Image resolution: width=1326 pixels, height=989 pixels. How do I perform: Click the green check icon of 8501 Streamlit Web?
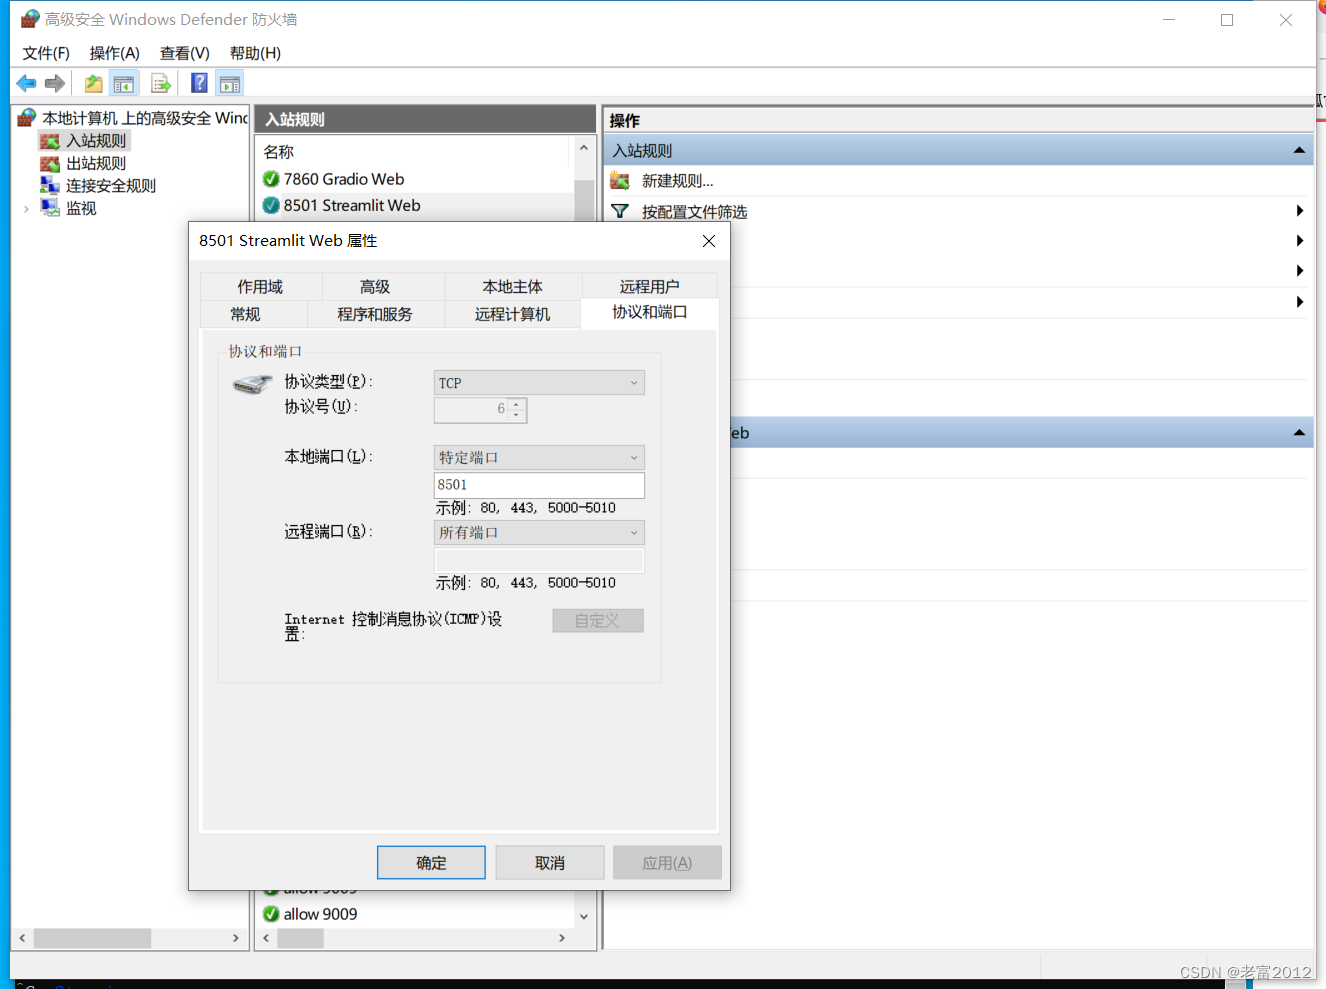pyautogui.click(x=271, y=205)
